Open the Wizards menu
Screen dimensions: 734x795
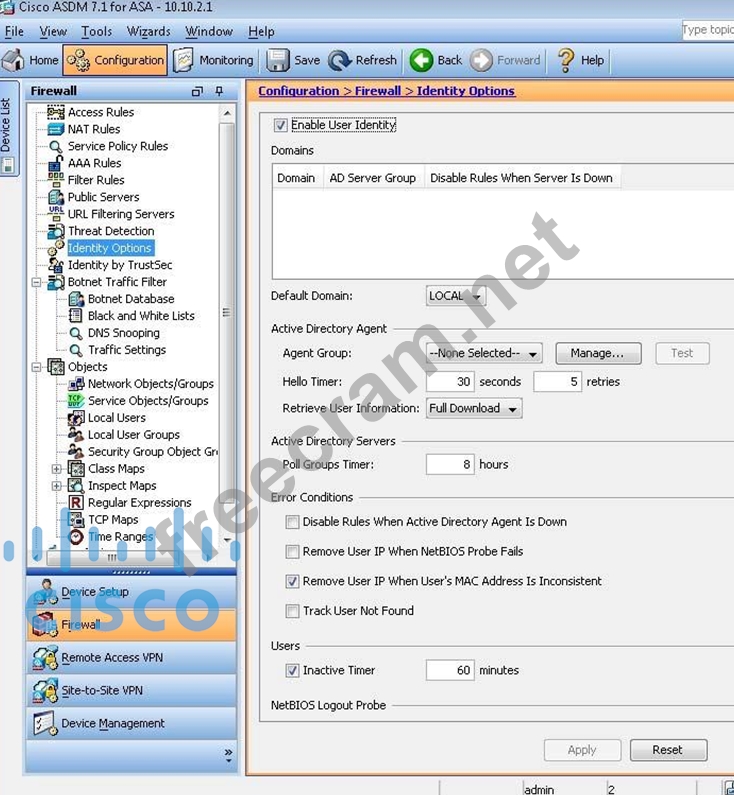click(x=148, y=32)
